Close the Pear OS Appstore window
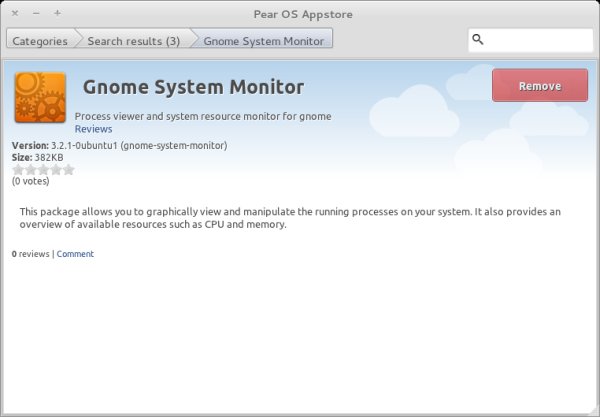The height and width of the screenshot is (417, 600). (x=15, y=13)
